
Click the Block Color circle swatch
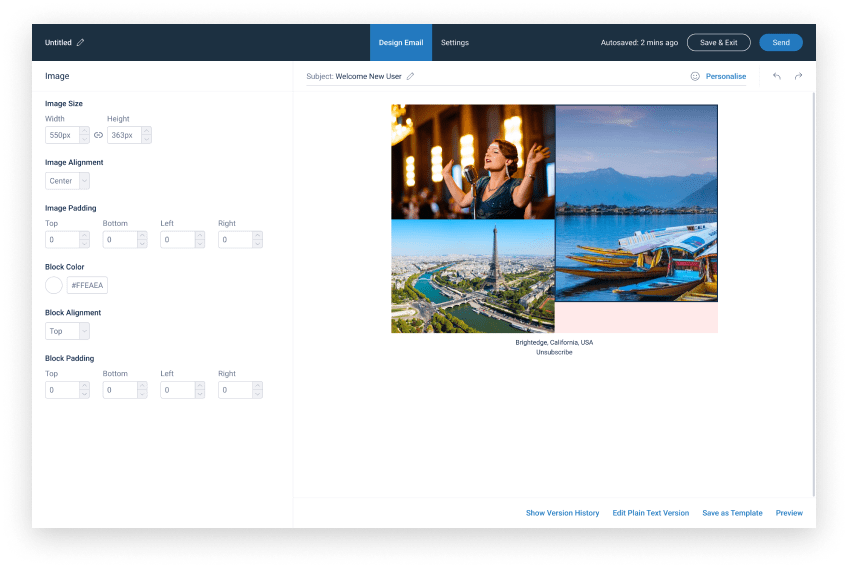(54, 285)
